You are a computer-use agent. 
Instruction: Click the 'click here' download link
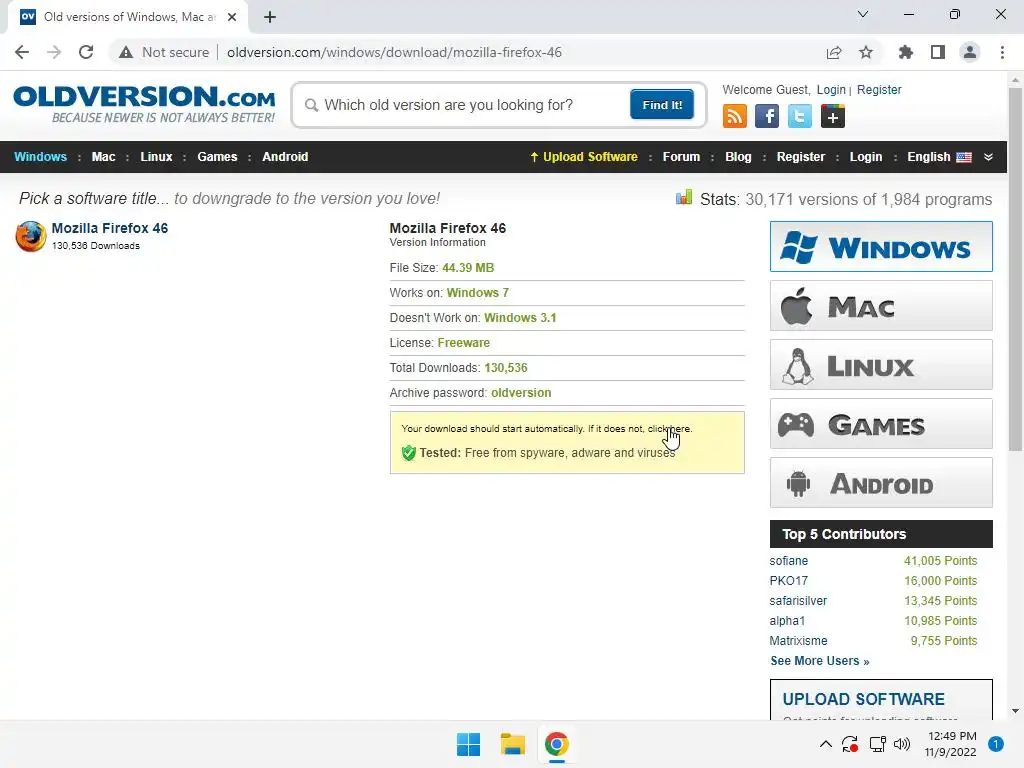[669, 429]
